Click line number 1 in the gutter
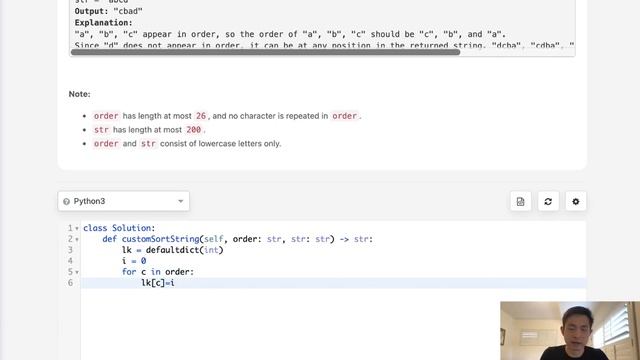The height and width of the screenshot is (360, 640). tap(70, 228)
